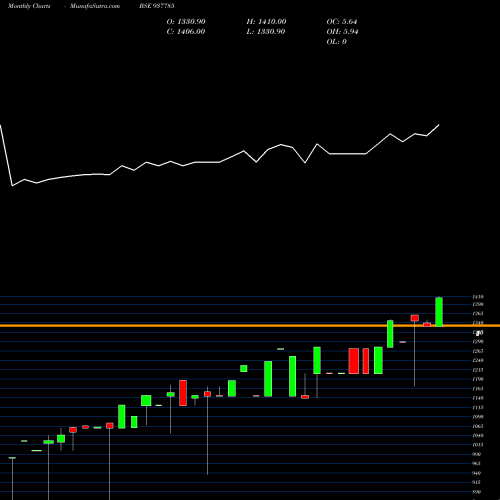Click the orange horizontal price line
The height and width of the screenshot is (500, 500).
(x=250, y=325)
